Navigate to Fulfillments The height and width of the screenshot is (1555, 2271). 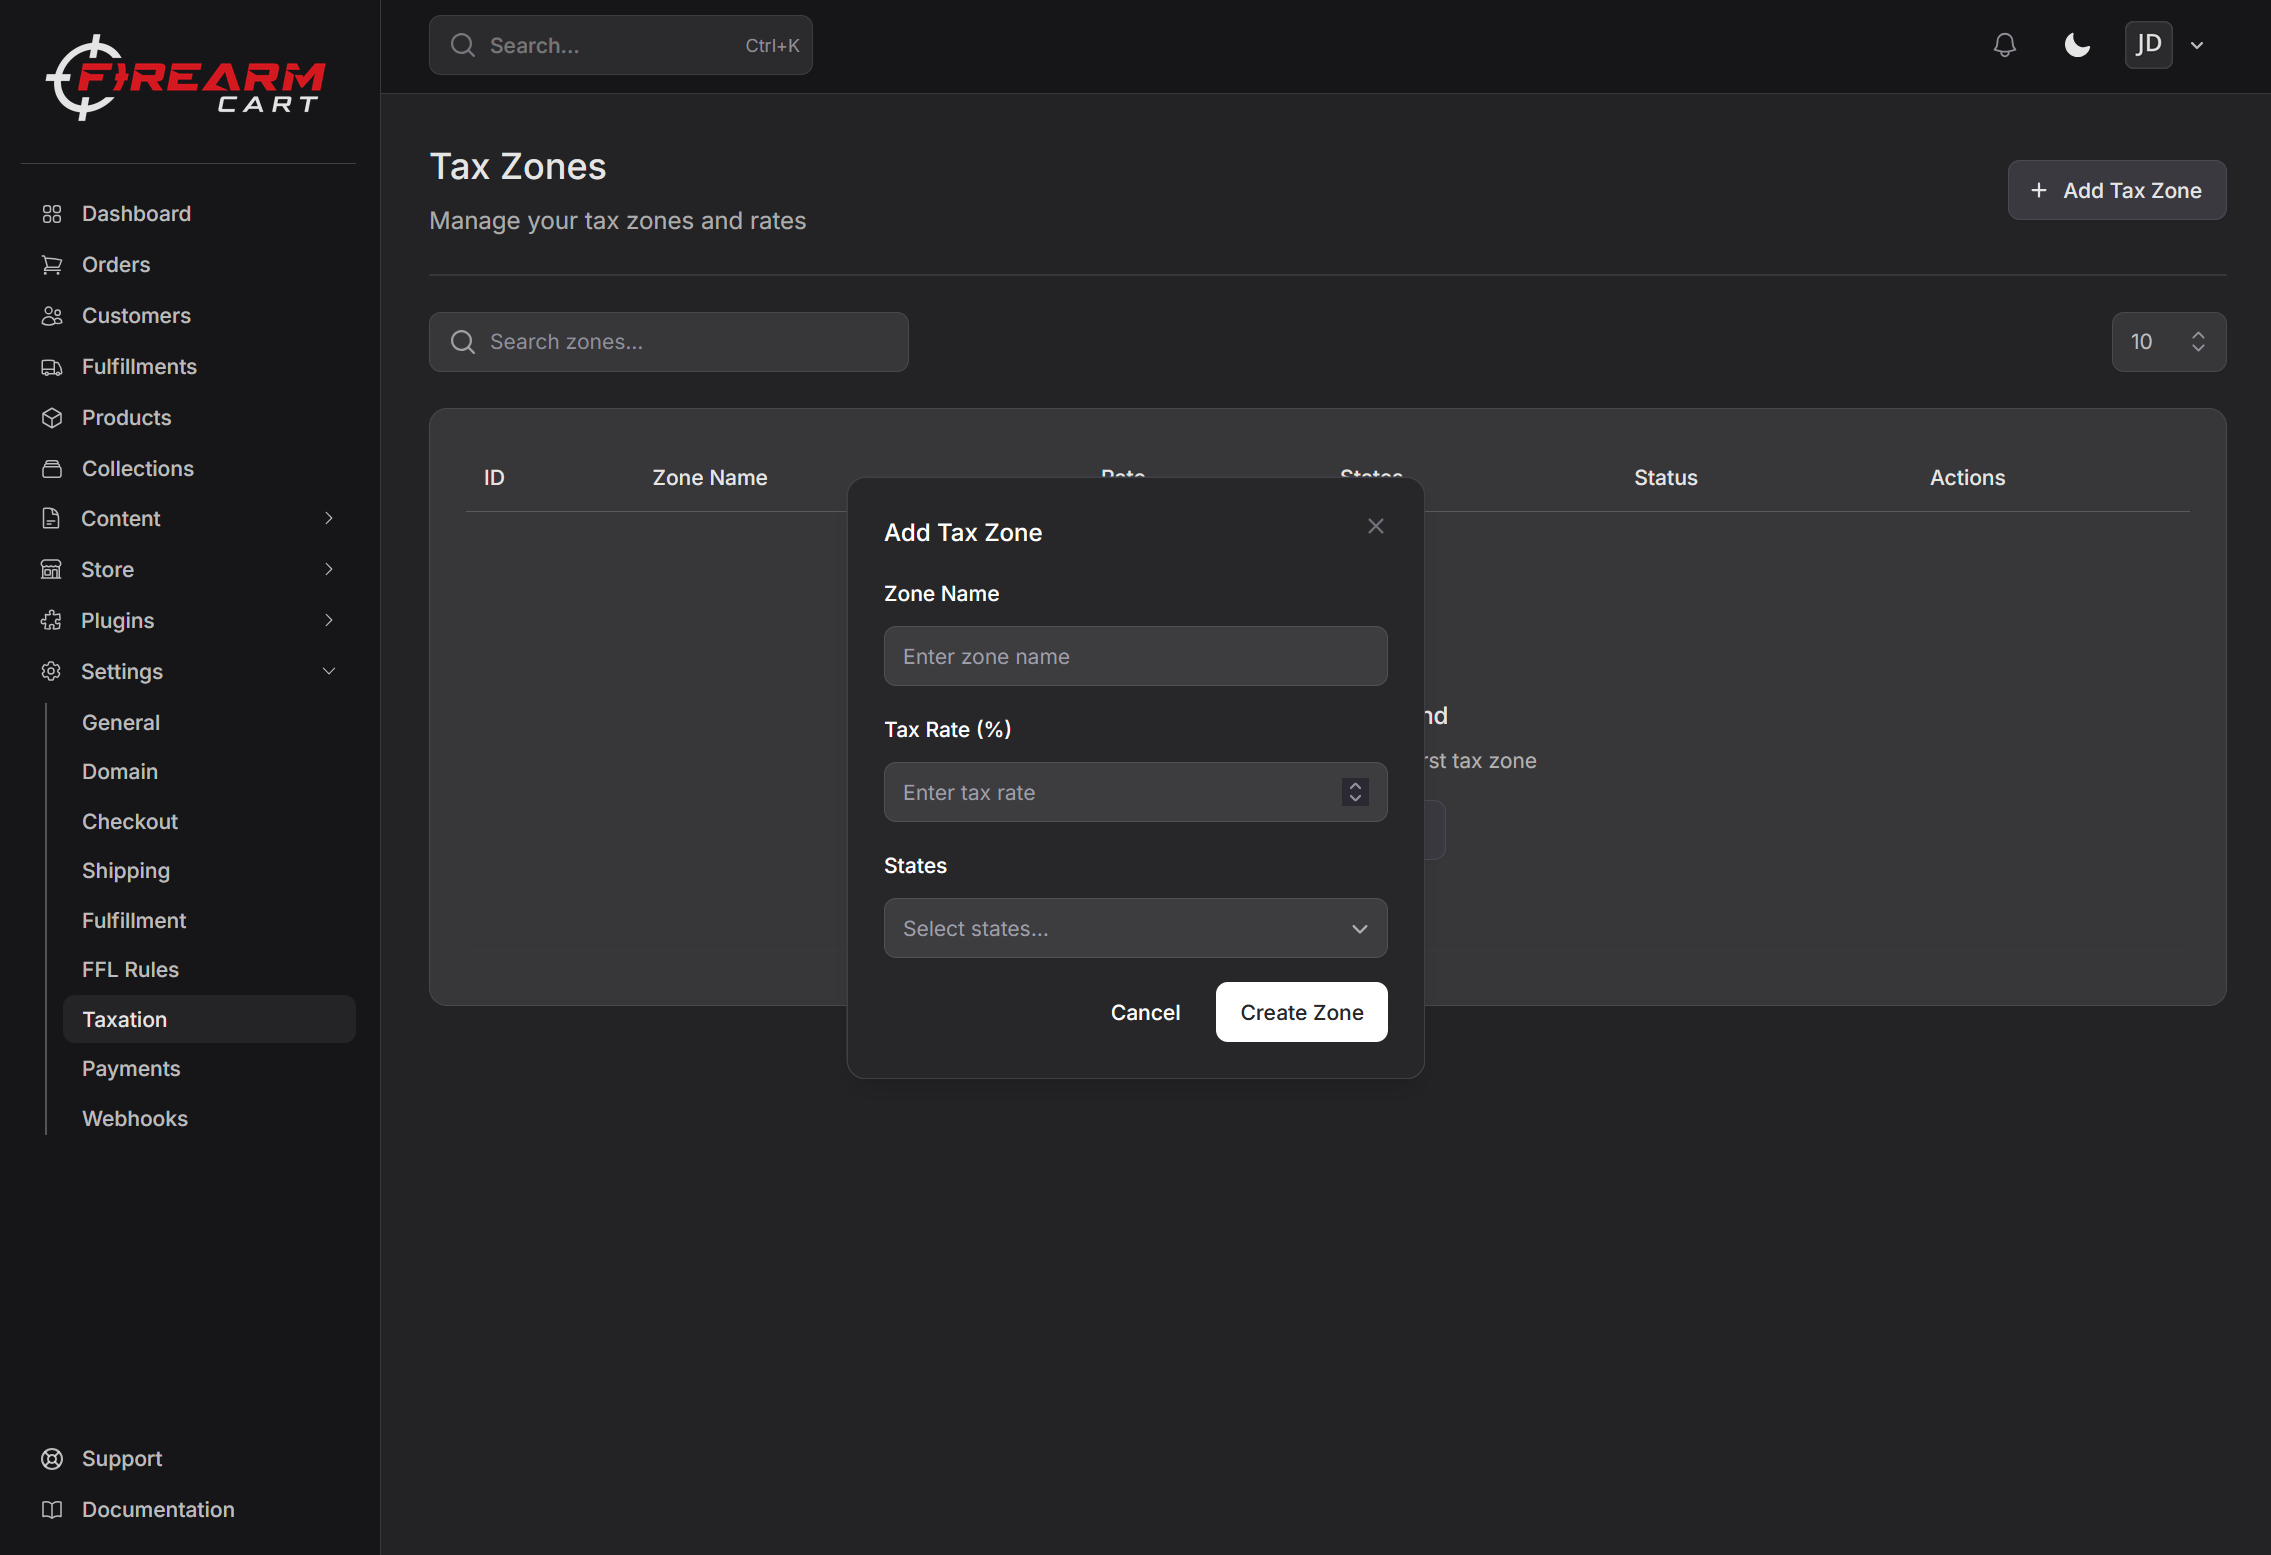tap(139, 367)
